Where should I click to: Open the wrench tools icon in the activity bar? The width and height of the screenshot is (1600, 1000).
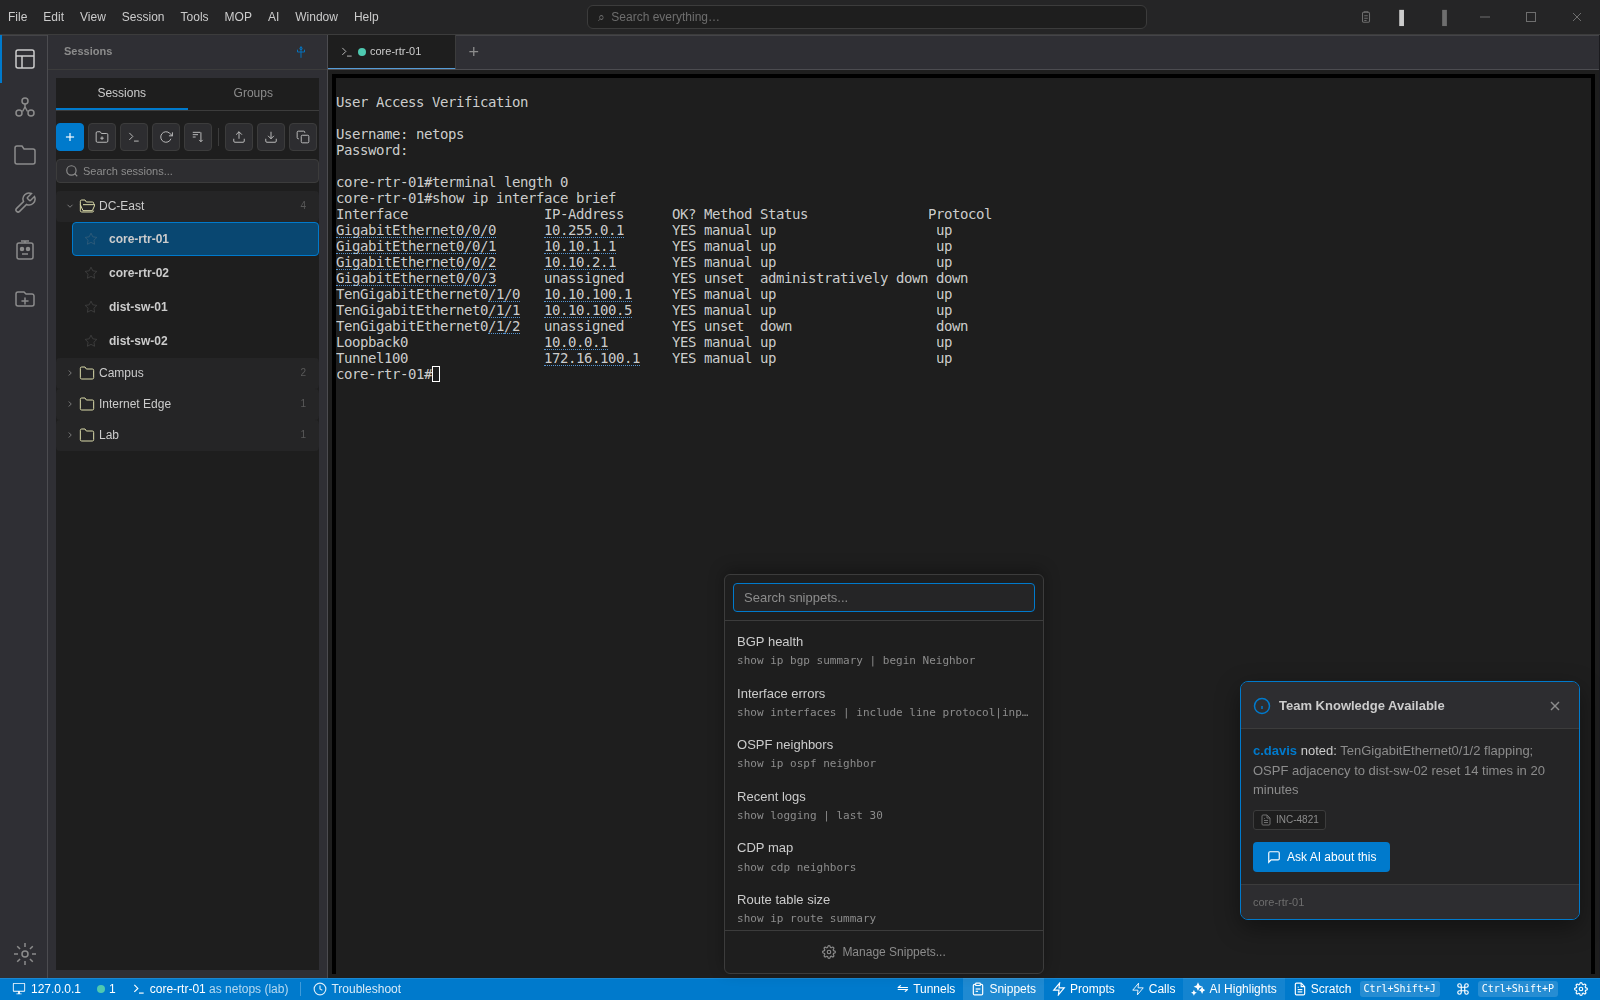[25, 203]
